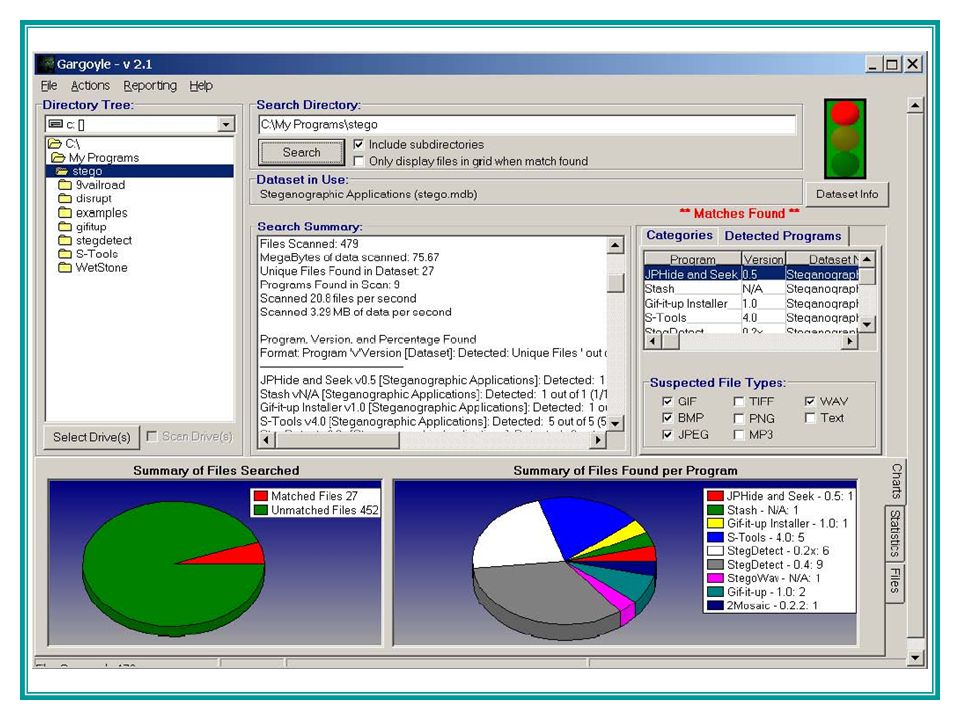Click the open stego folder icon
The image size is (960, 720).
click(62, 171)
